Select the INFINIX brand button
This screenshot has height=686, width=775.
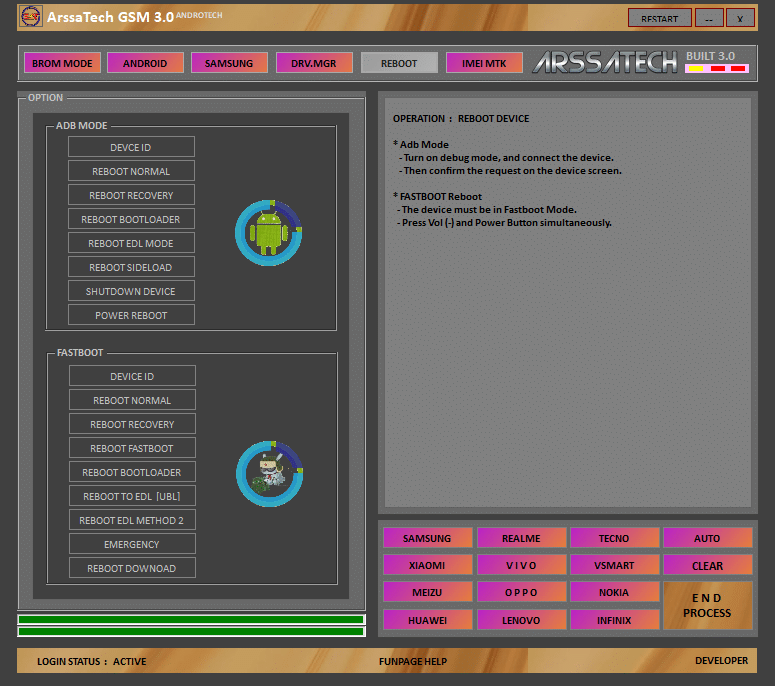614,619
